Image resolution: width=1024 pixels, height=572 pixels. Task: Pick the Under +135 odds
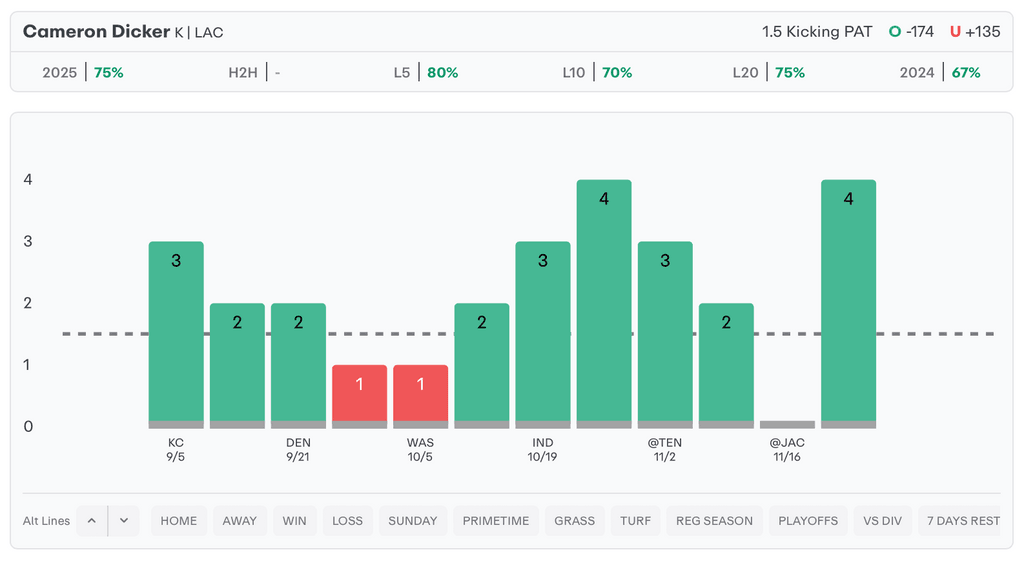coord(975,32)
